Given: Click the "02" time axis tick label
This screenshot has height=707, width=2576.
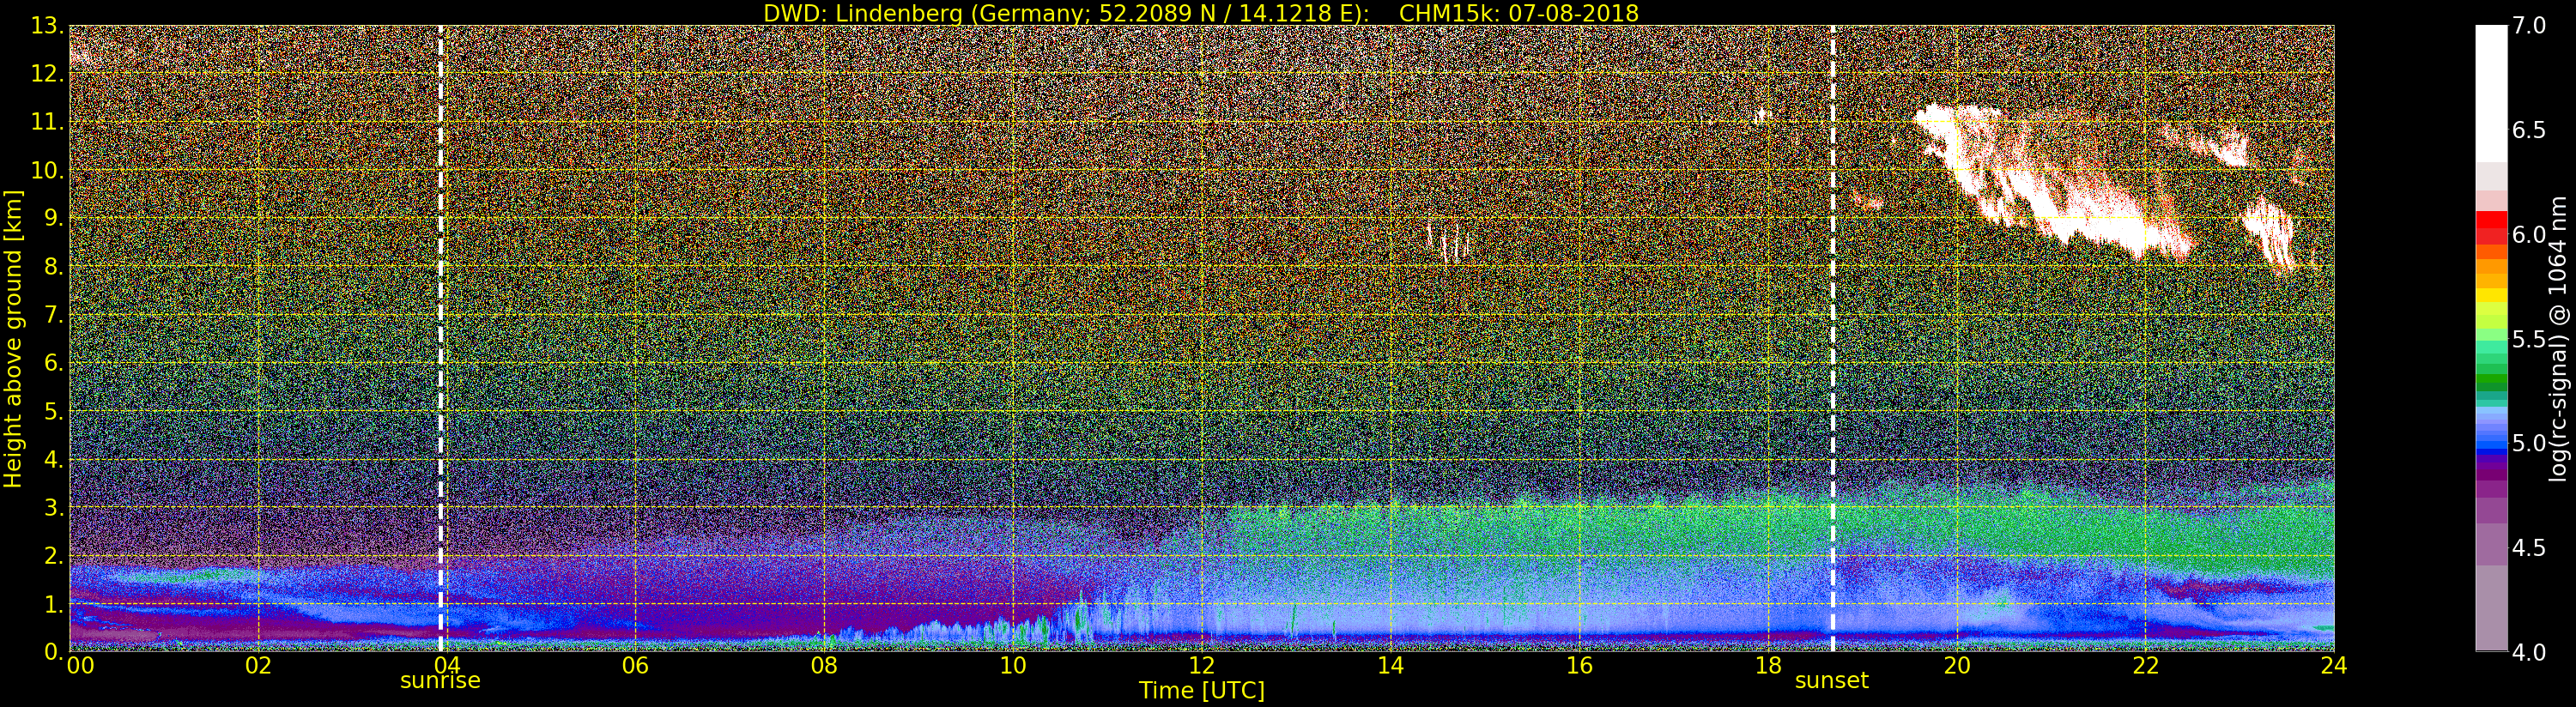Looking at the screenshot, I should 258,666.
